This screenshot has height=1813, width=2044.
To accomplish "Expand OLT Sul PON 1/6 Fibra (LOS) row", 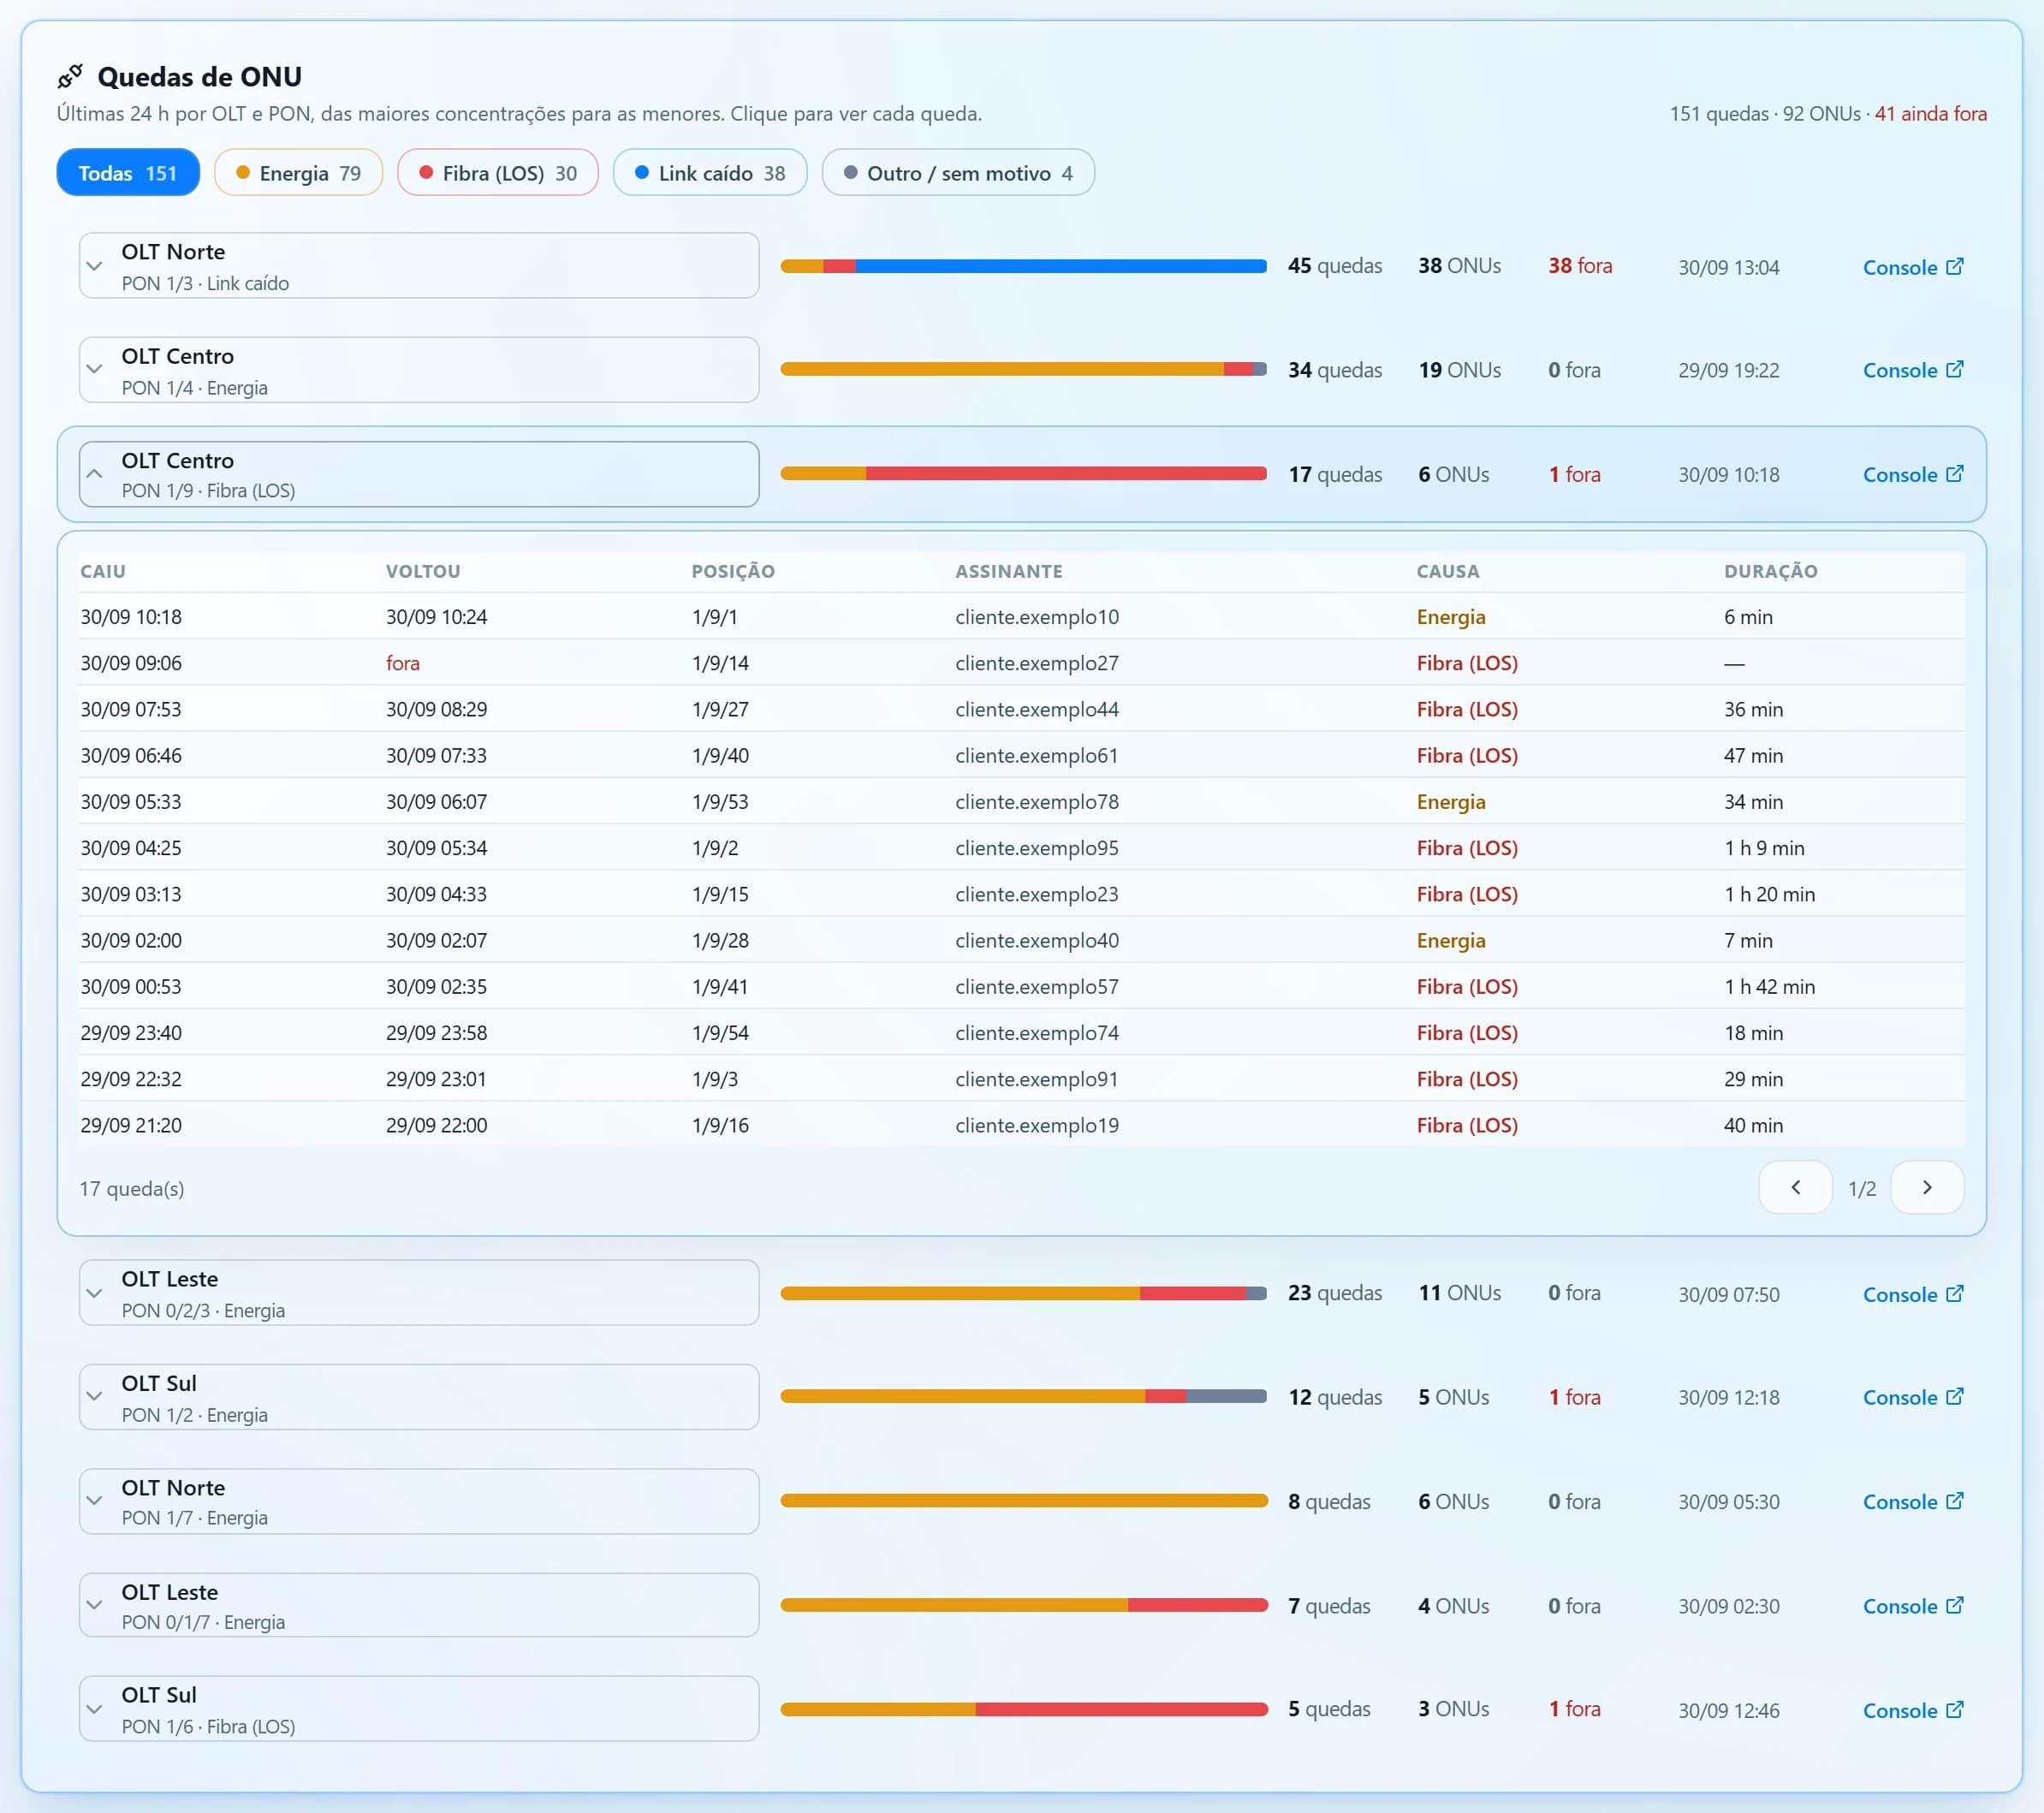I will [x=419, y=1709].
